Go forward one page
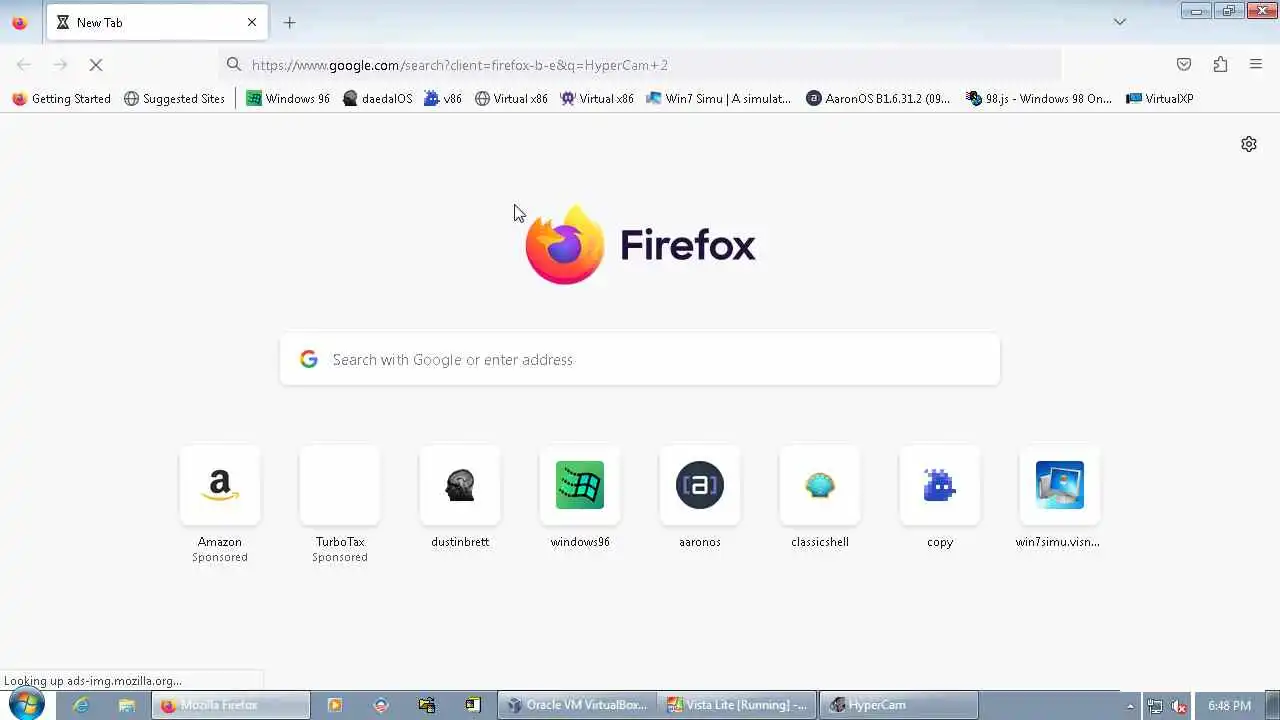This screenshot has height=720, width=1280. pos(60,65)
